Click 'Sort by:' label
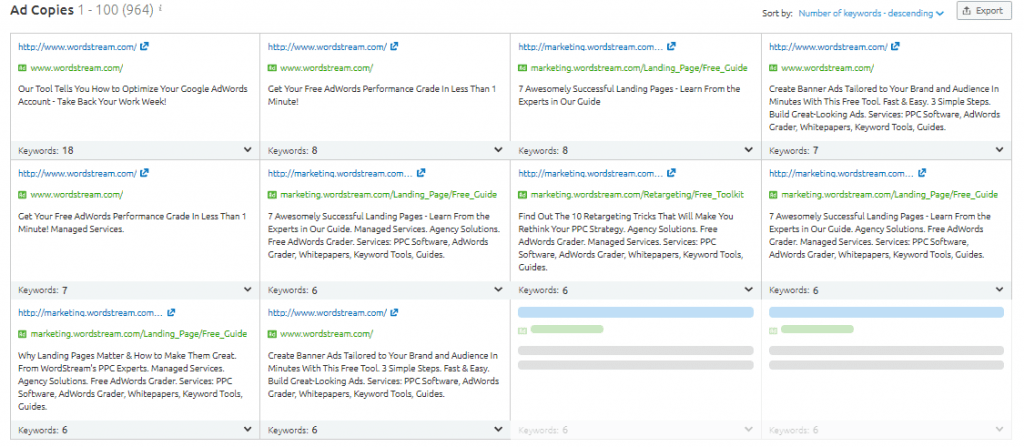The height and width of the screenshot is (447, 1024). (777, 13)
